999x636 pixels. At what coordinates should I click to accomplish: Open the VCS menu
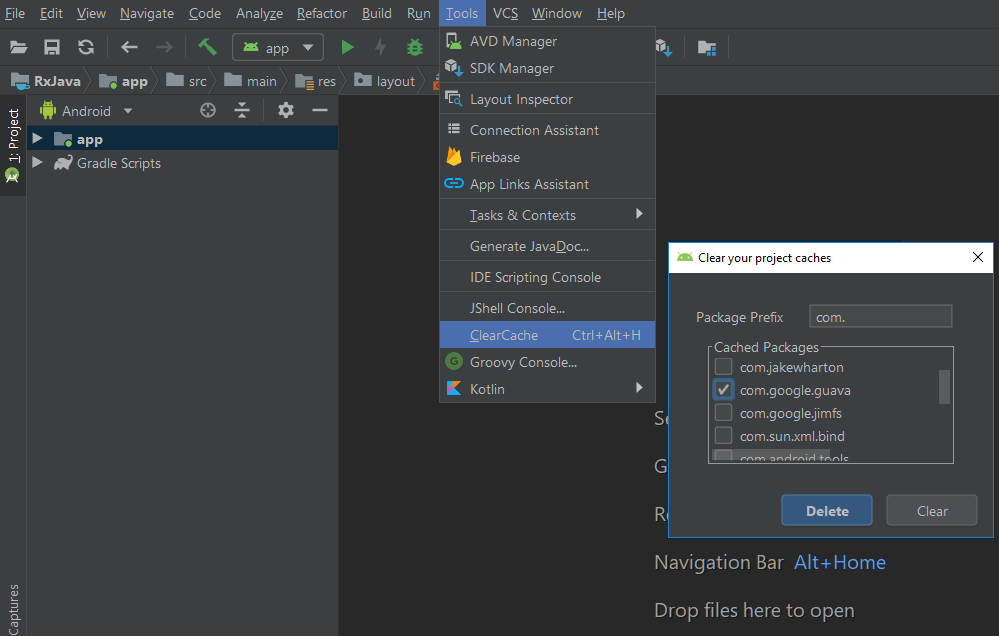pos(505,13)
